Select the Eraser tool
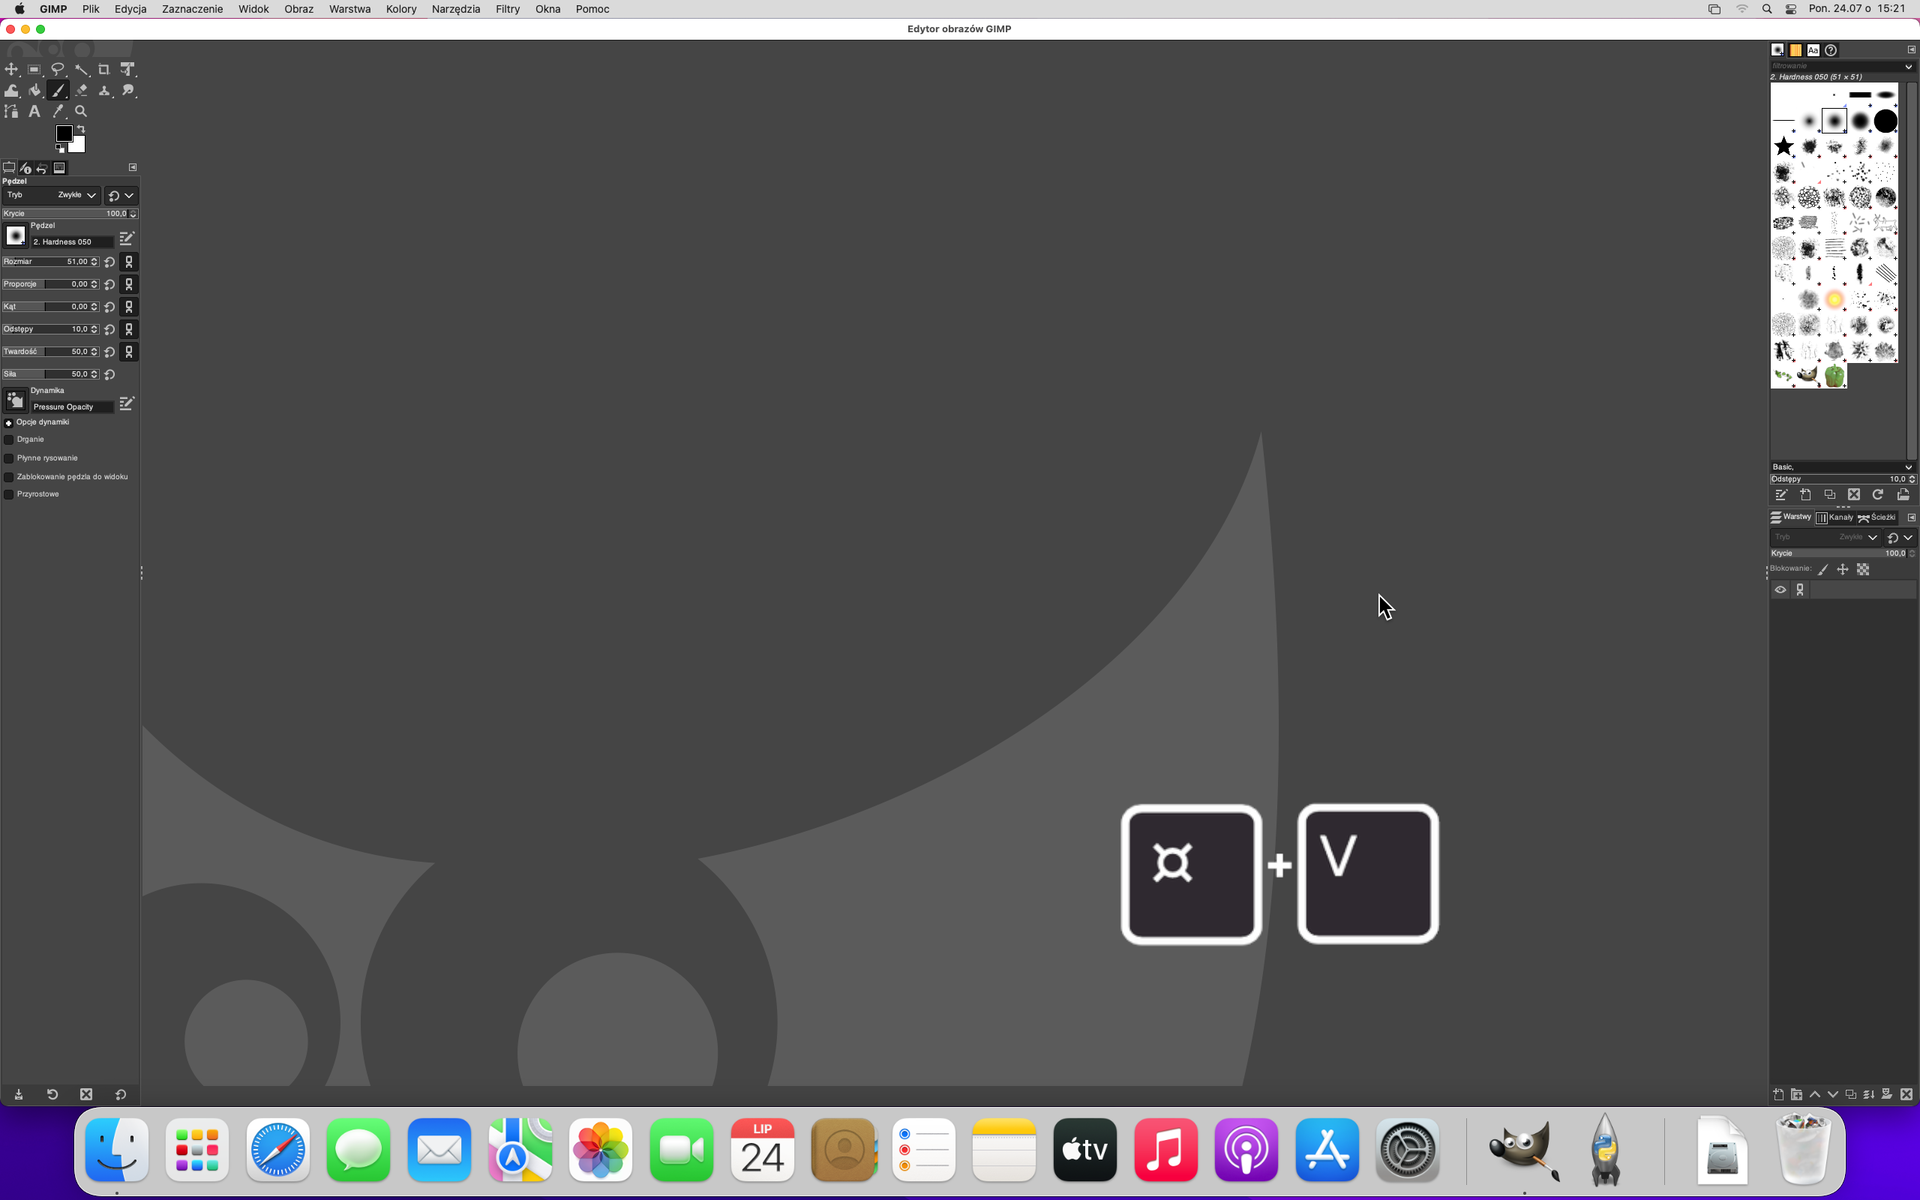 81,90
